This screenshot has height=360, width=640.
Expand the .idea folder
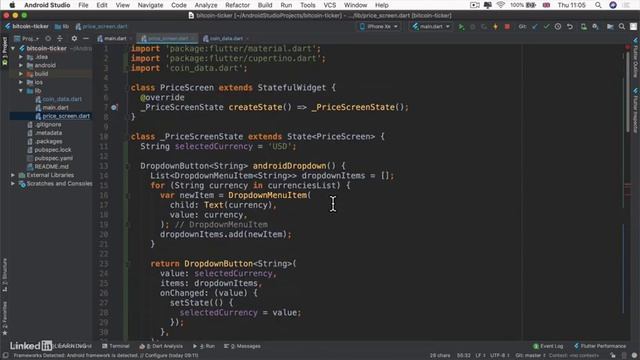pyautogui.click(x=21, y=57)
